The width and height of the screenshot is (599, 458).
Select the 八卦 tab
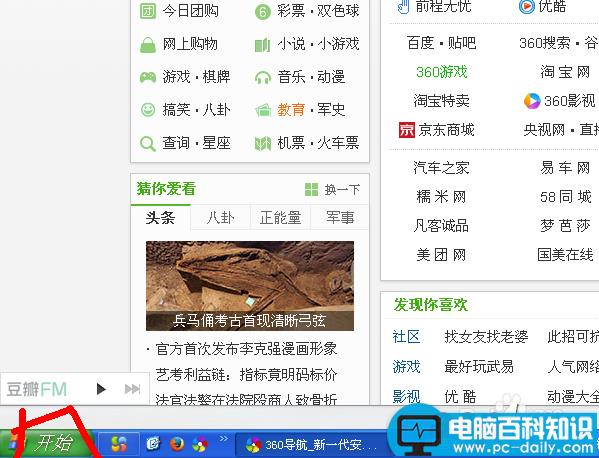tap(220, 218)
